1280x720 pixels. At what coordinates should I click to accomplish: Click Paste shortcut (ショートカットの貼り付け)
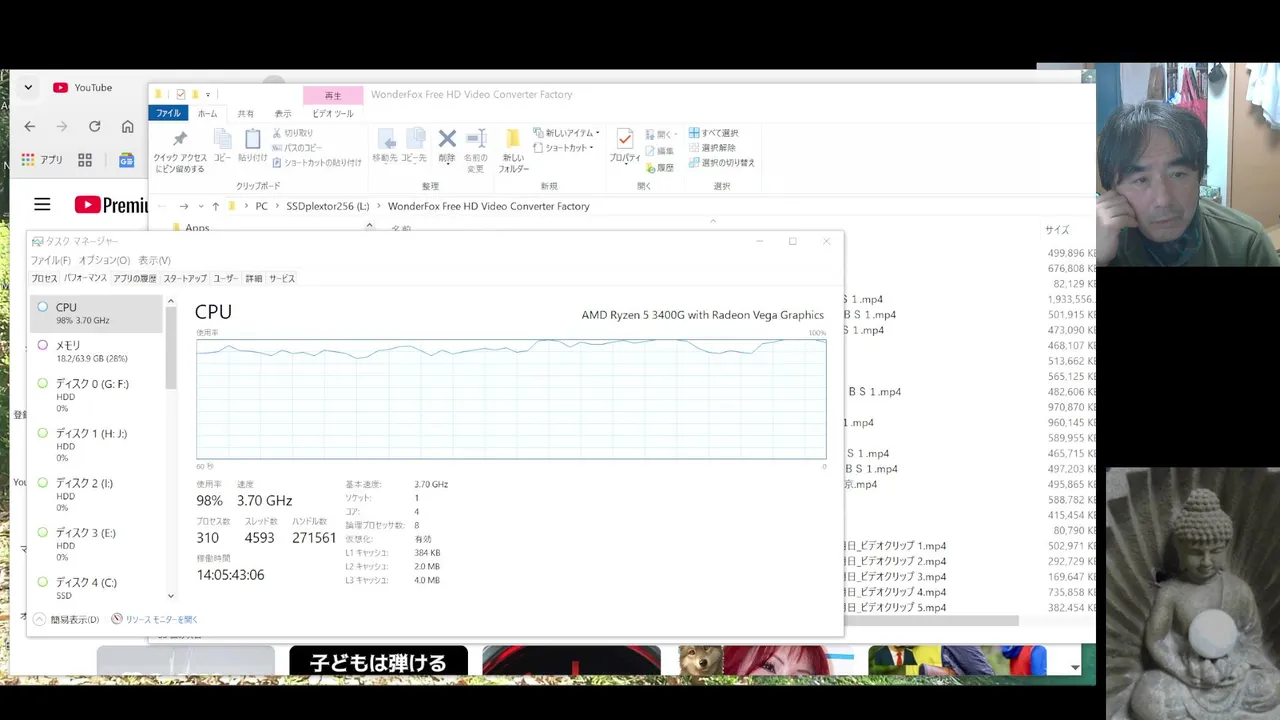pos(317,163)
